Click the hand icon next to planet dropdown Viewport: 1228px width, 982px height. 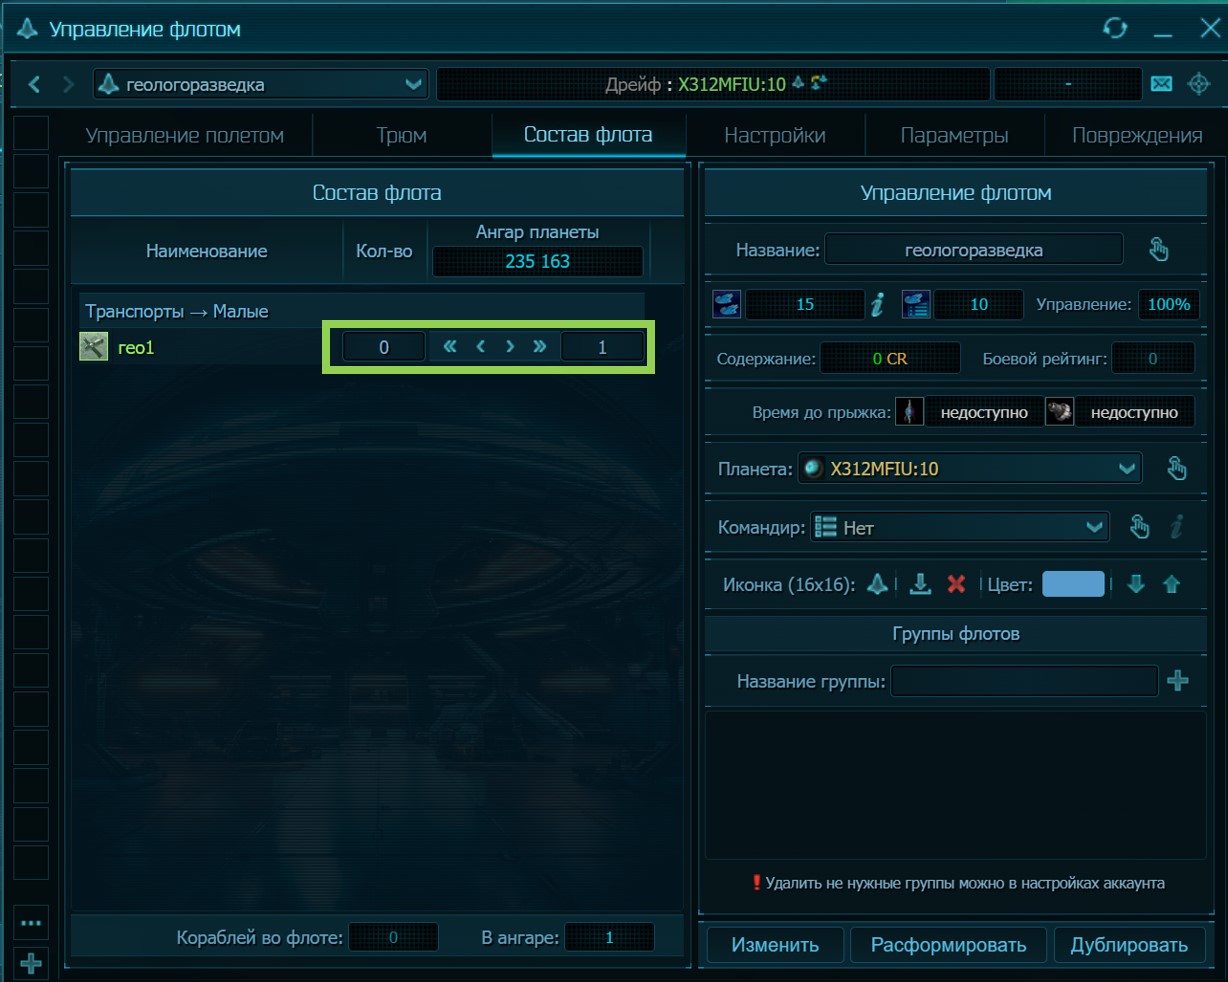coord(1177,468)
